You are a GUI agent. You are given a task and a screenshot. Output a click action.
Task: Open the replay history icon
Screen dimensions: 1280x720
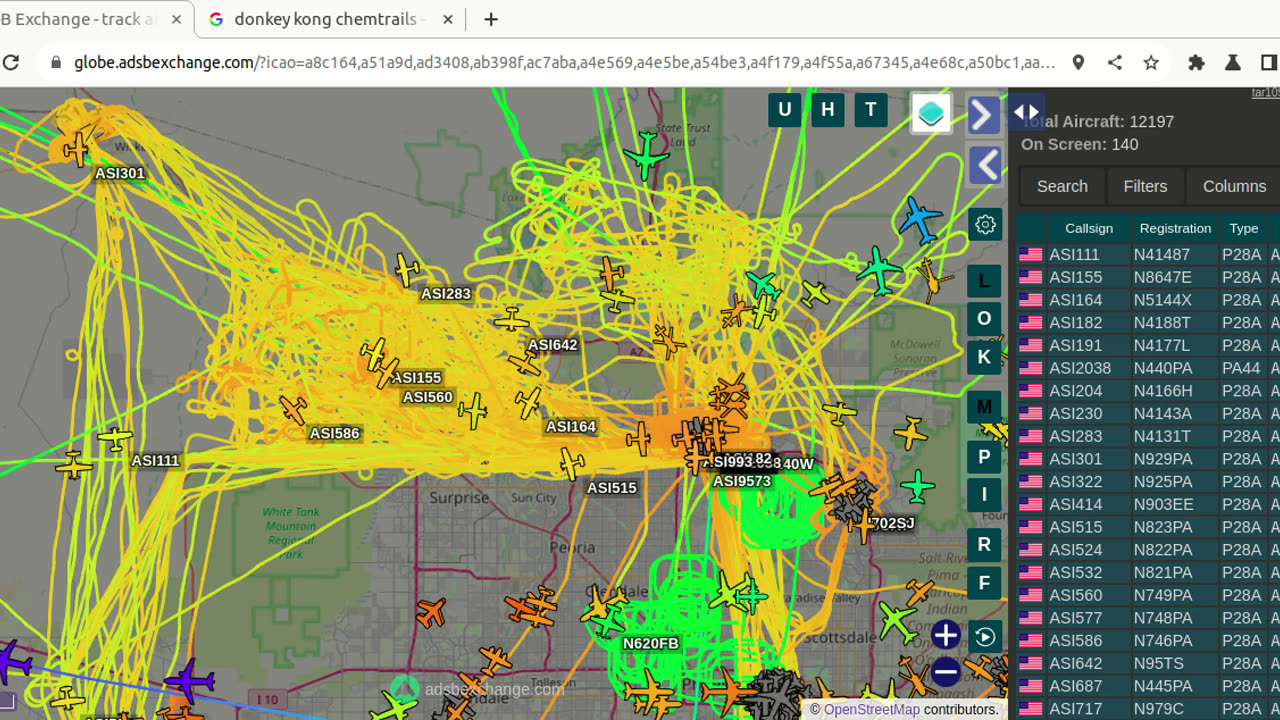985,637
